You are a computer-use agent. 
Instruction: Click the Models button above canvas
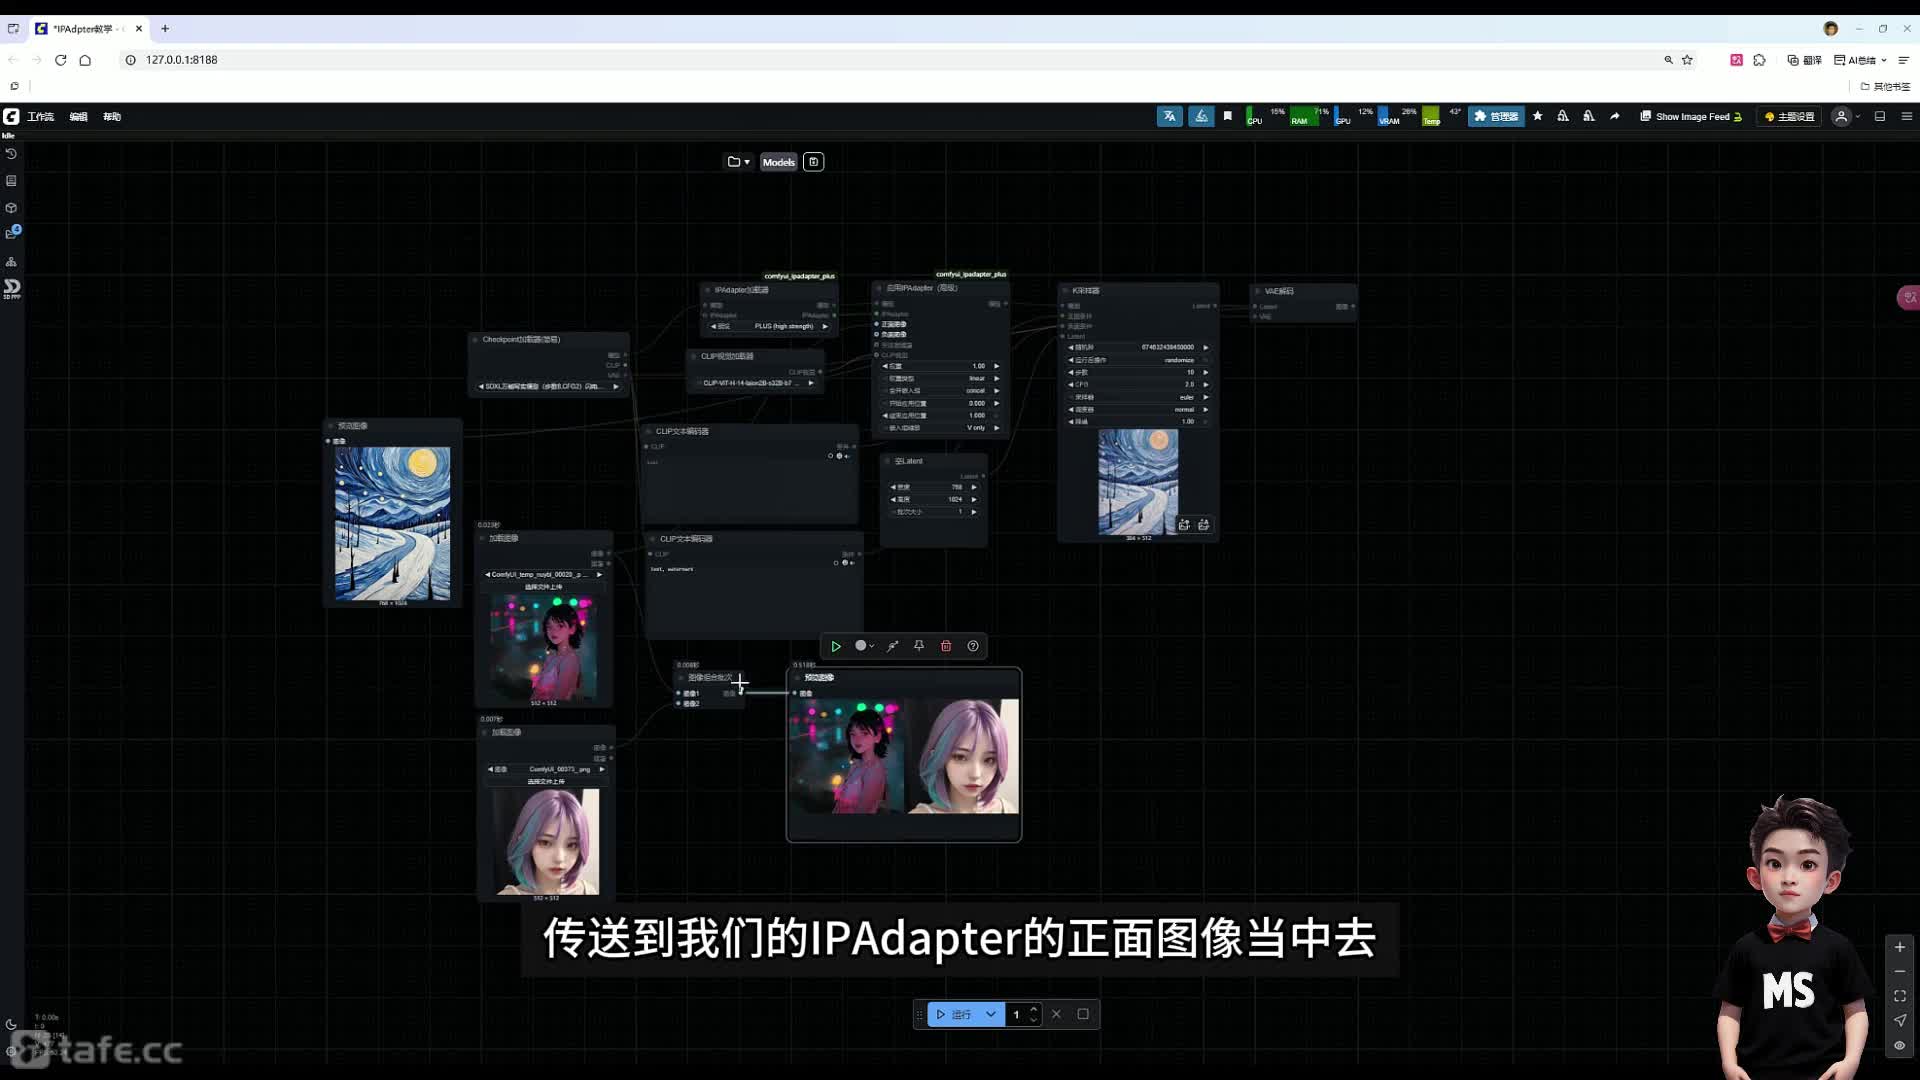point(779,162)
